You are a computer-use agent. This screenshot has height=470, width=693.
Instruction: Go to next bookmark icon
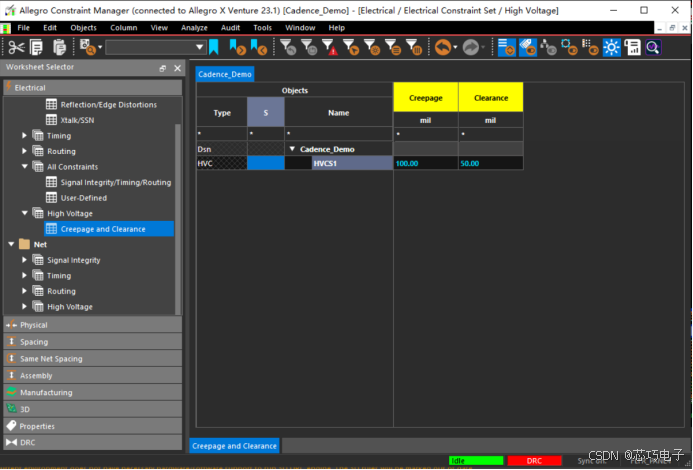click(237, 47)
